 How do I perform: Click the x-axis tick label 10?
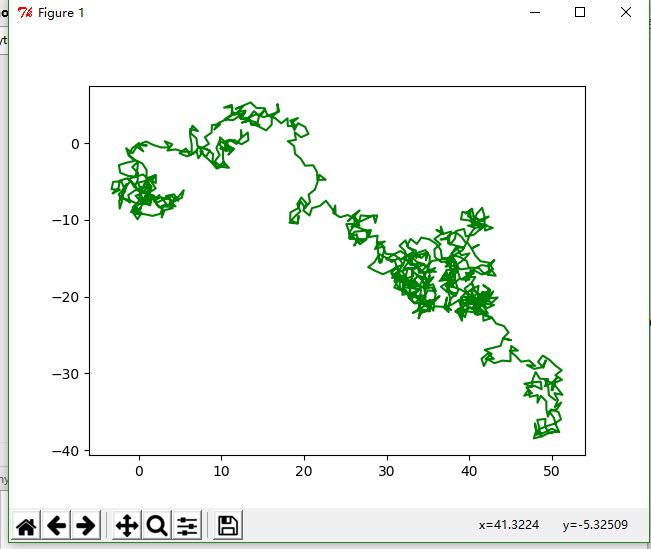[221, 471]
